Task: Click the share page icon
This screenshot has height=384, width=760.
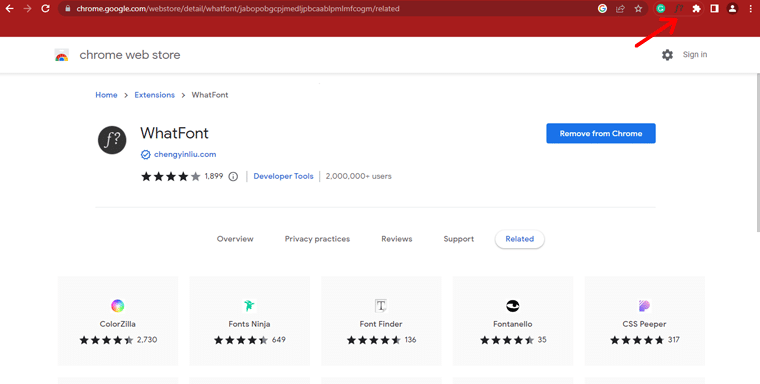Action: (620, 8)
